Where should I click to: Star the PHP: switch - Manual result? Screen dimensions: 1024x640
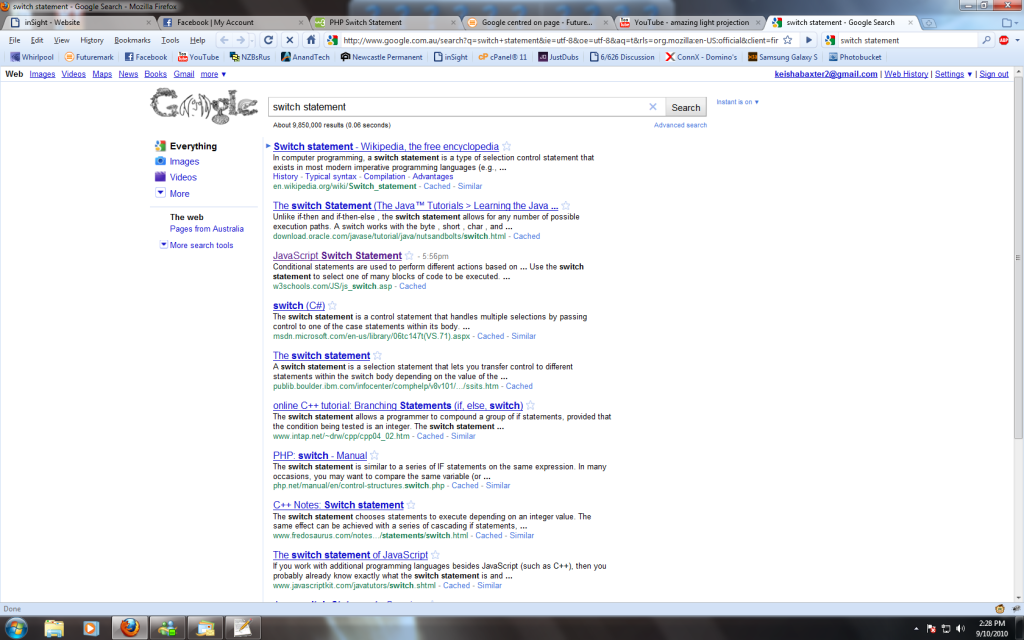coord(374,455)
